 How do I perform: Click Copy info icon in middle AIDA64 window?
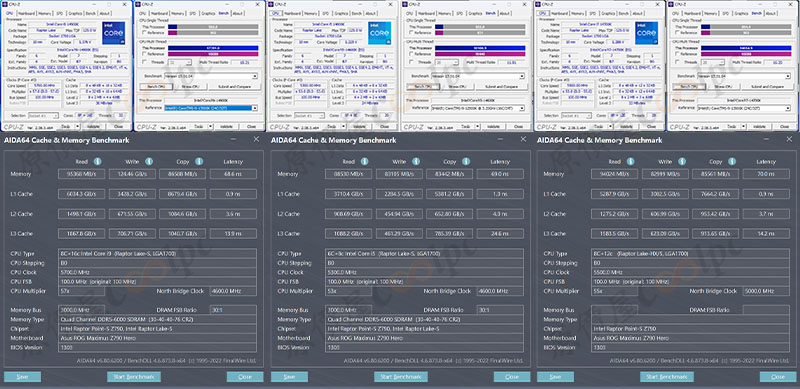tap(466, 161)
